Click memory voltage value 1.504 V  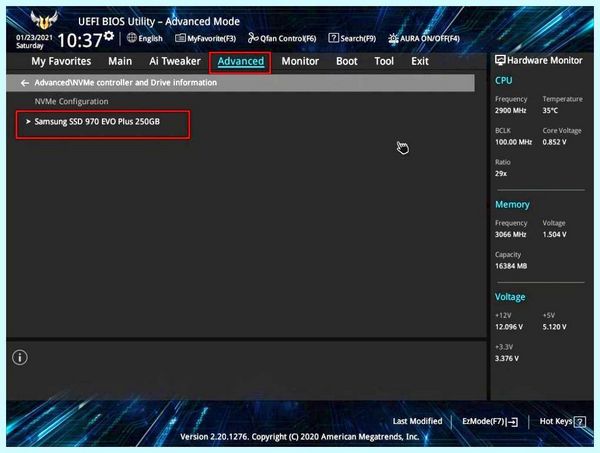(x=554, y=235)
